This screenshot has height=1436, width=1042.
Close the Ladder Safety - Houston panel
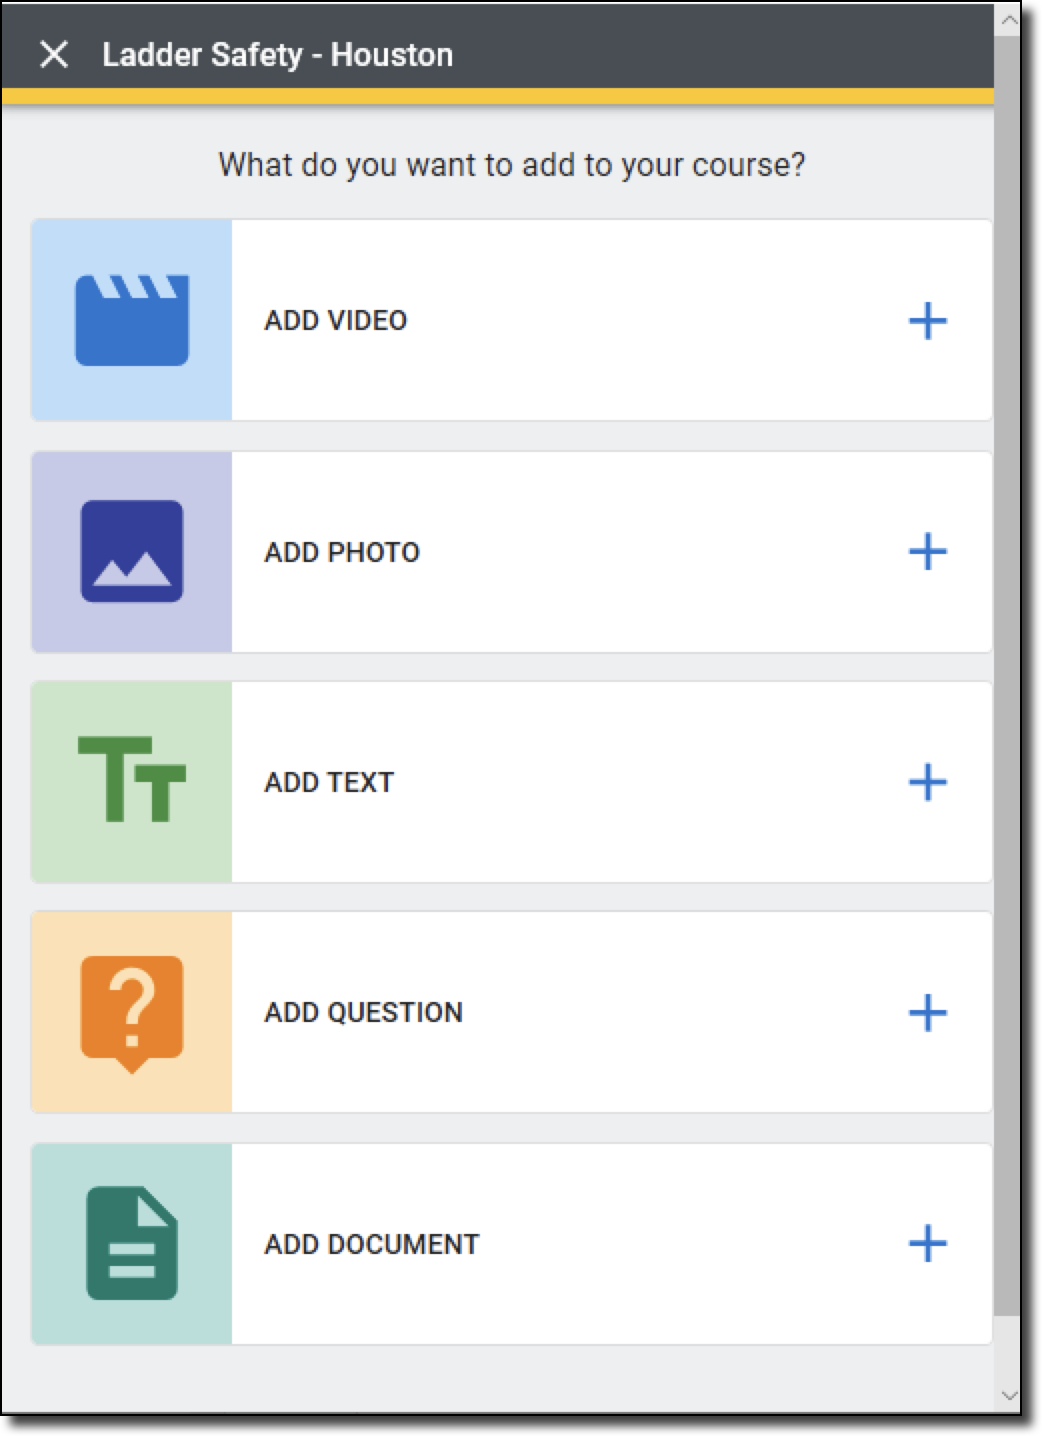(x=54, y=55)
